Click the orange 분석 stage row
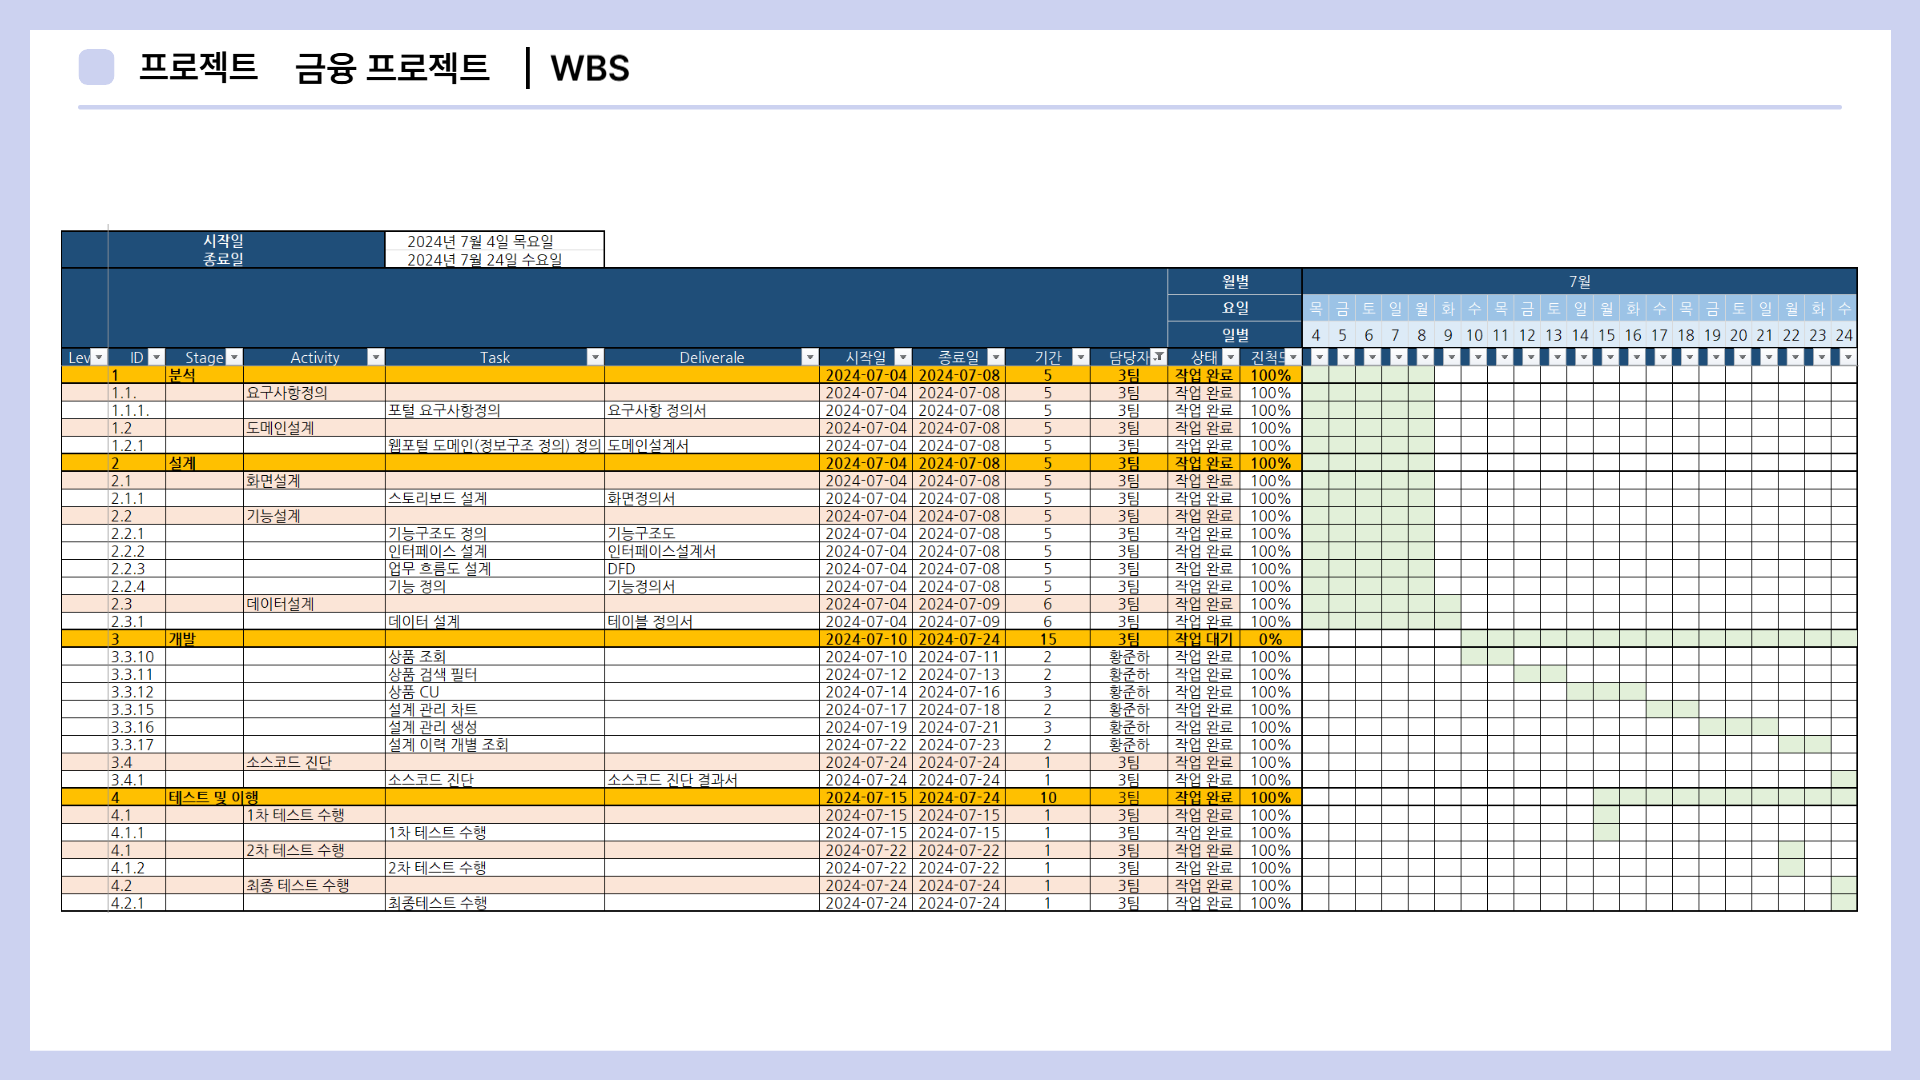 tap(182, 375)
